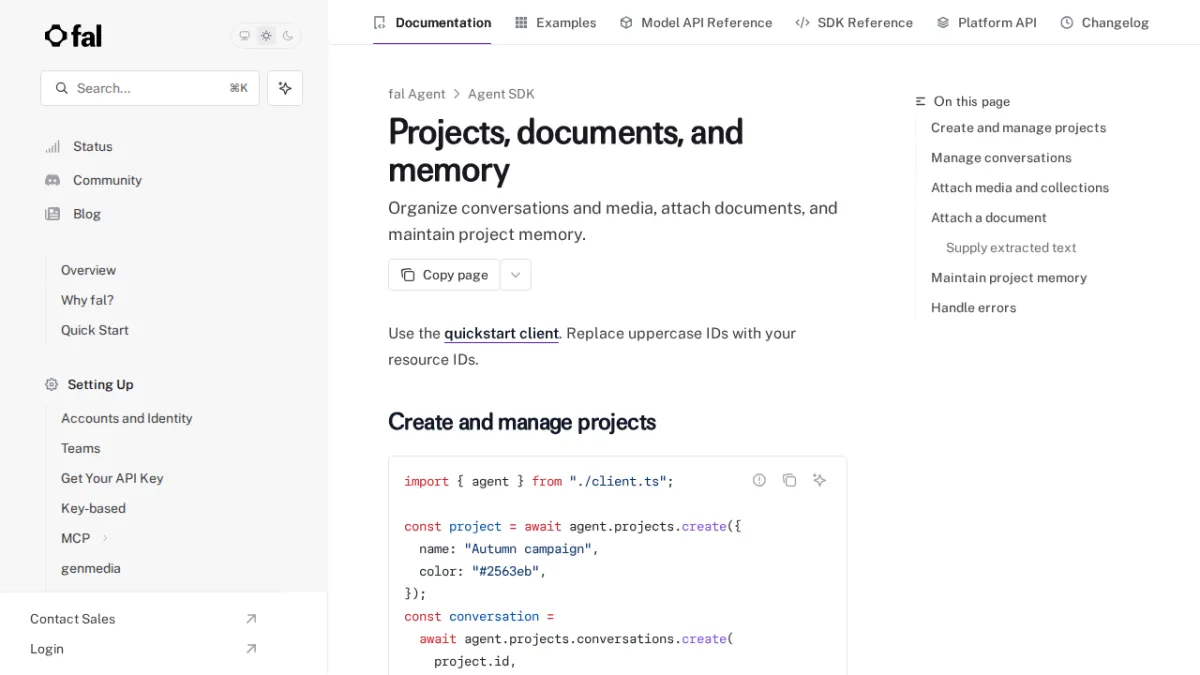1200x675 pixels.
Task: Open Get Your API Key page
Action: (x=112, y=478)
